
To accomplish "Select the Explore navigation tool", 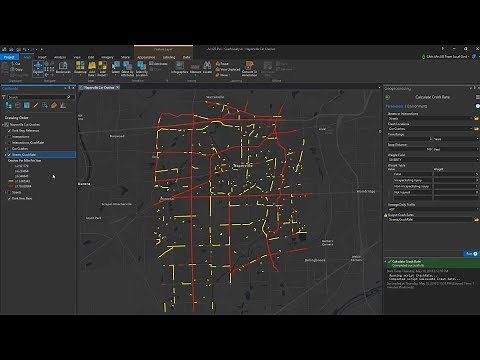I will tap(38, 68).
